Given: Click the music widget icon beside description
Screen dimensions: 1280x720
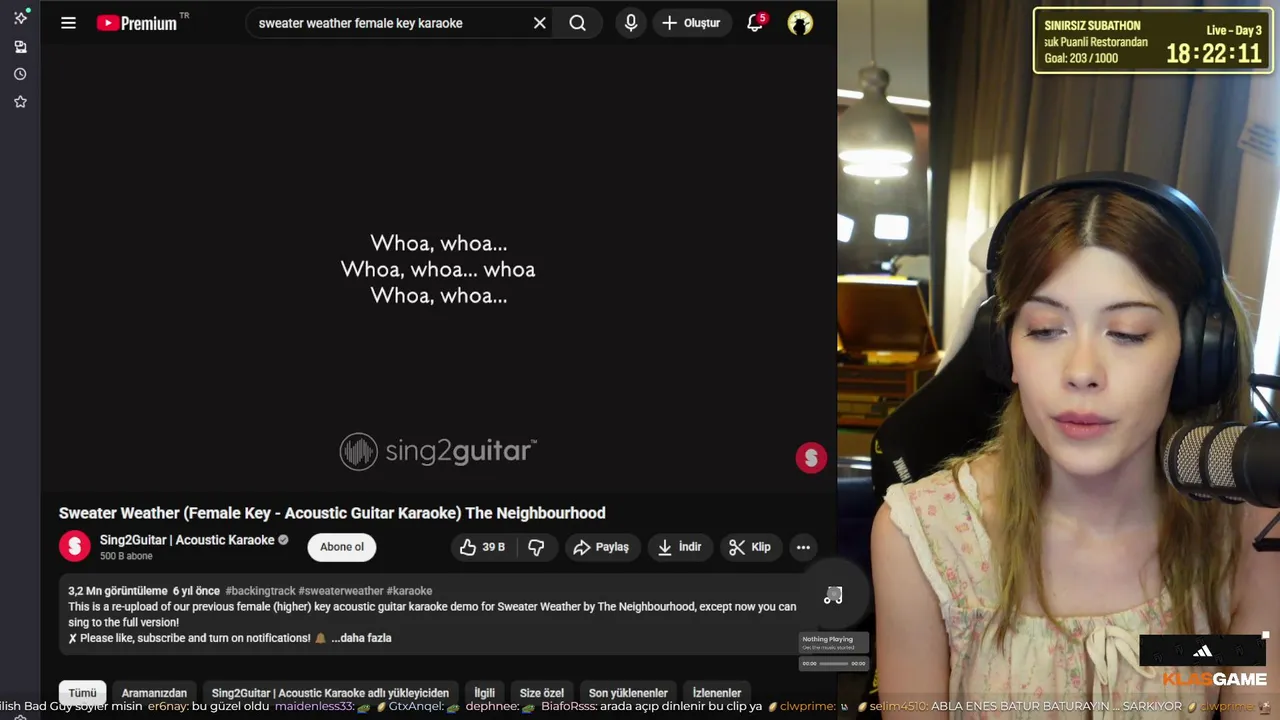Looking at the screenshot, I should [833, 596].
